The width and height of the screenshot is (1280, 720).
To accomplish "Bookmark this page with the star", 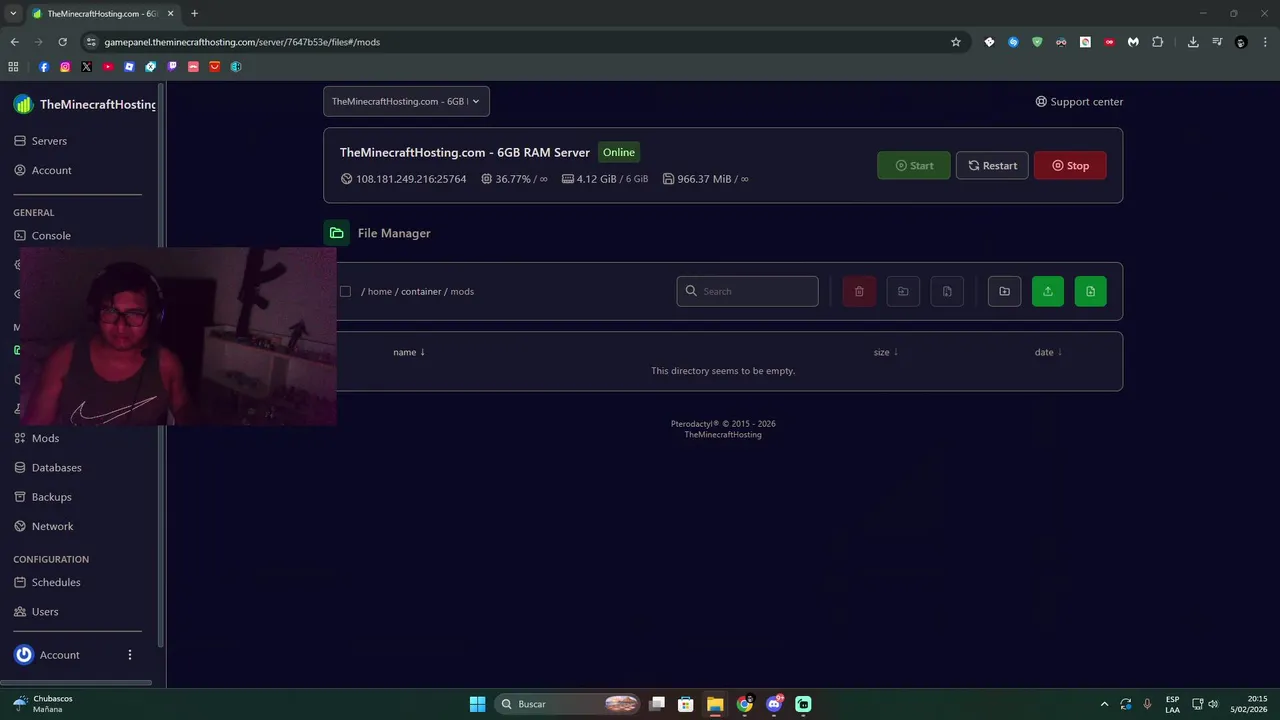I will (x=956, y=42).
